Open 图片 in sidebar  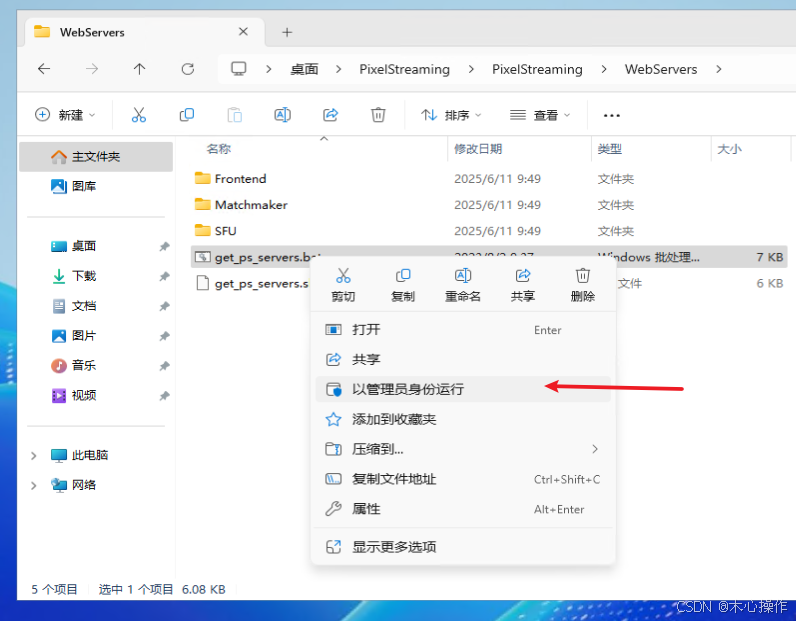96,336
